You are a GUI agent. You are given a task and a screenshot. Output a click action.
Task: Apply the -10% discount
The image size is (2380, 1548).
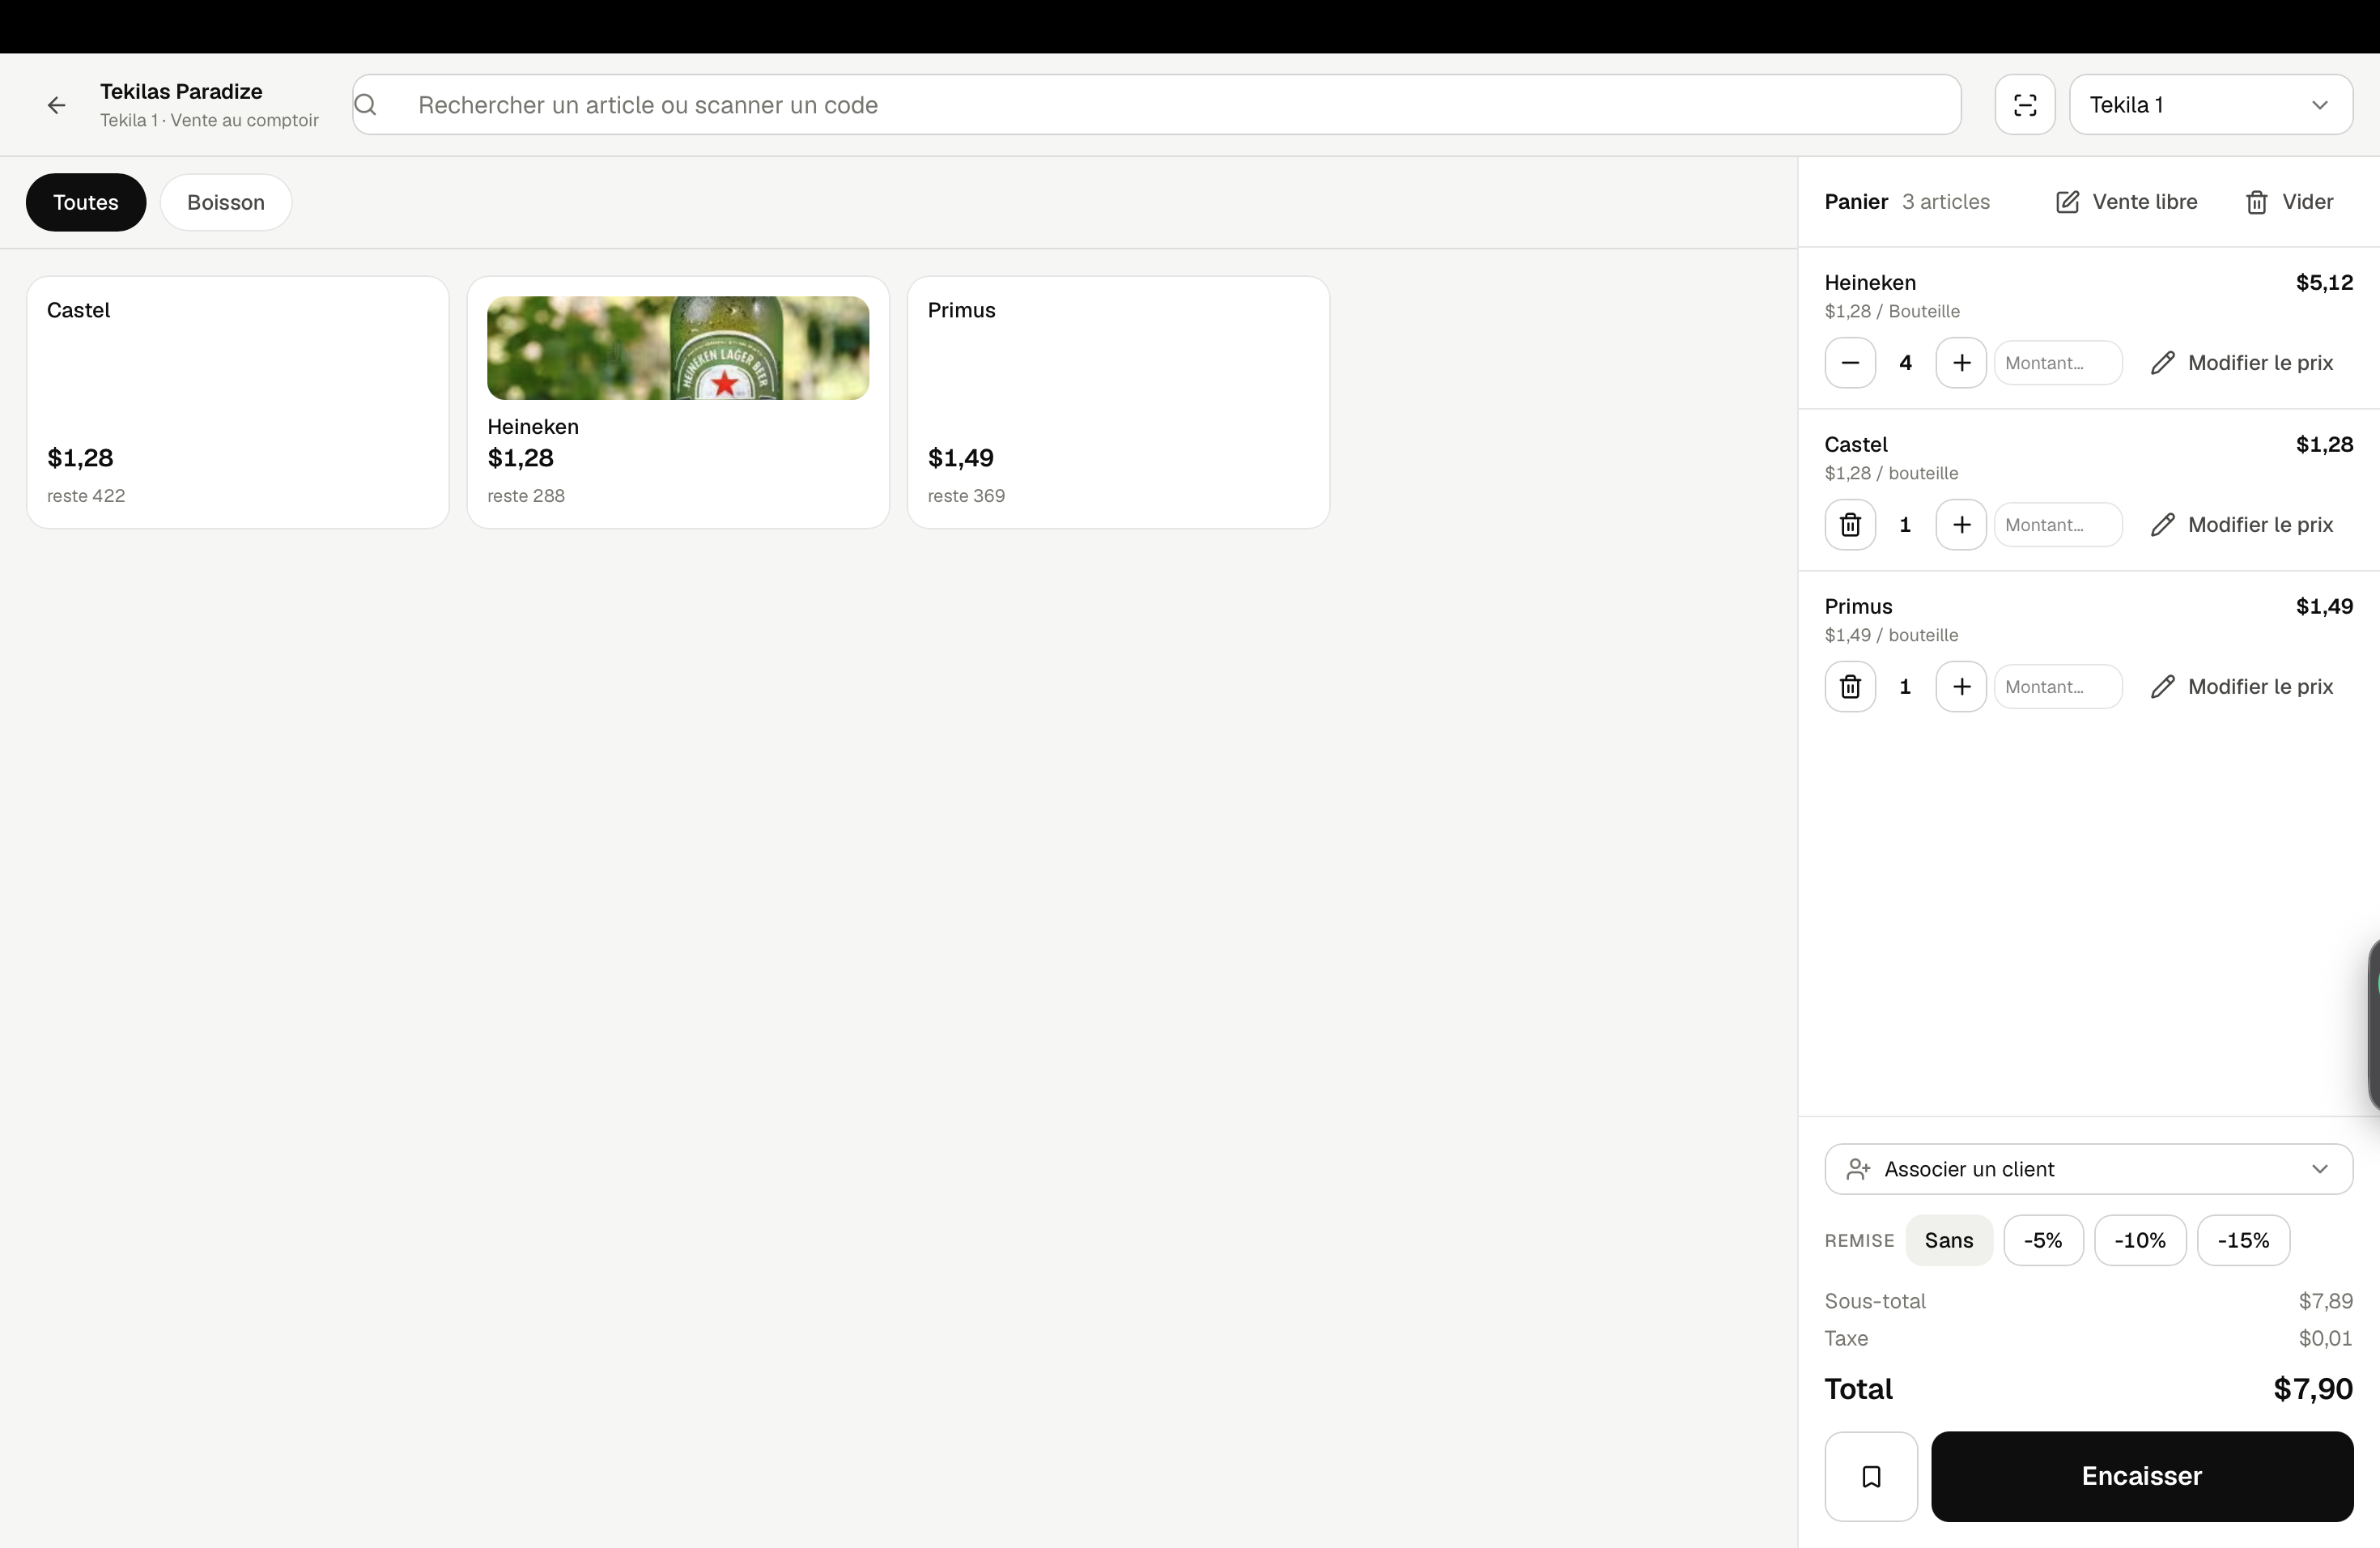tap(2140, 1240)
